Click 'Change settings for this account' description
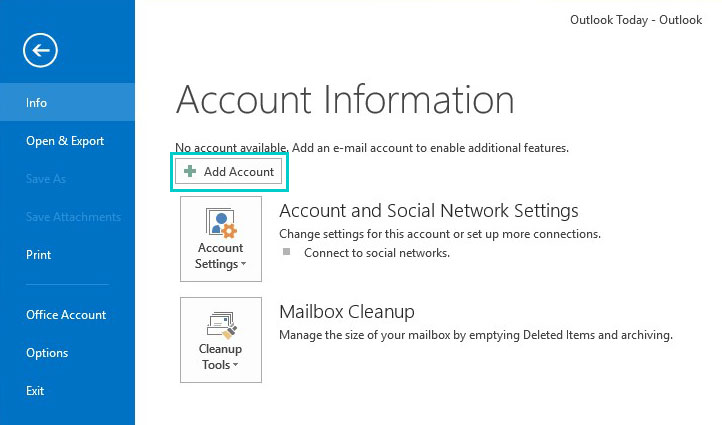Image resolution: width=722 pixels, height=425 pixels. (440, 234)
